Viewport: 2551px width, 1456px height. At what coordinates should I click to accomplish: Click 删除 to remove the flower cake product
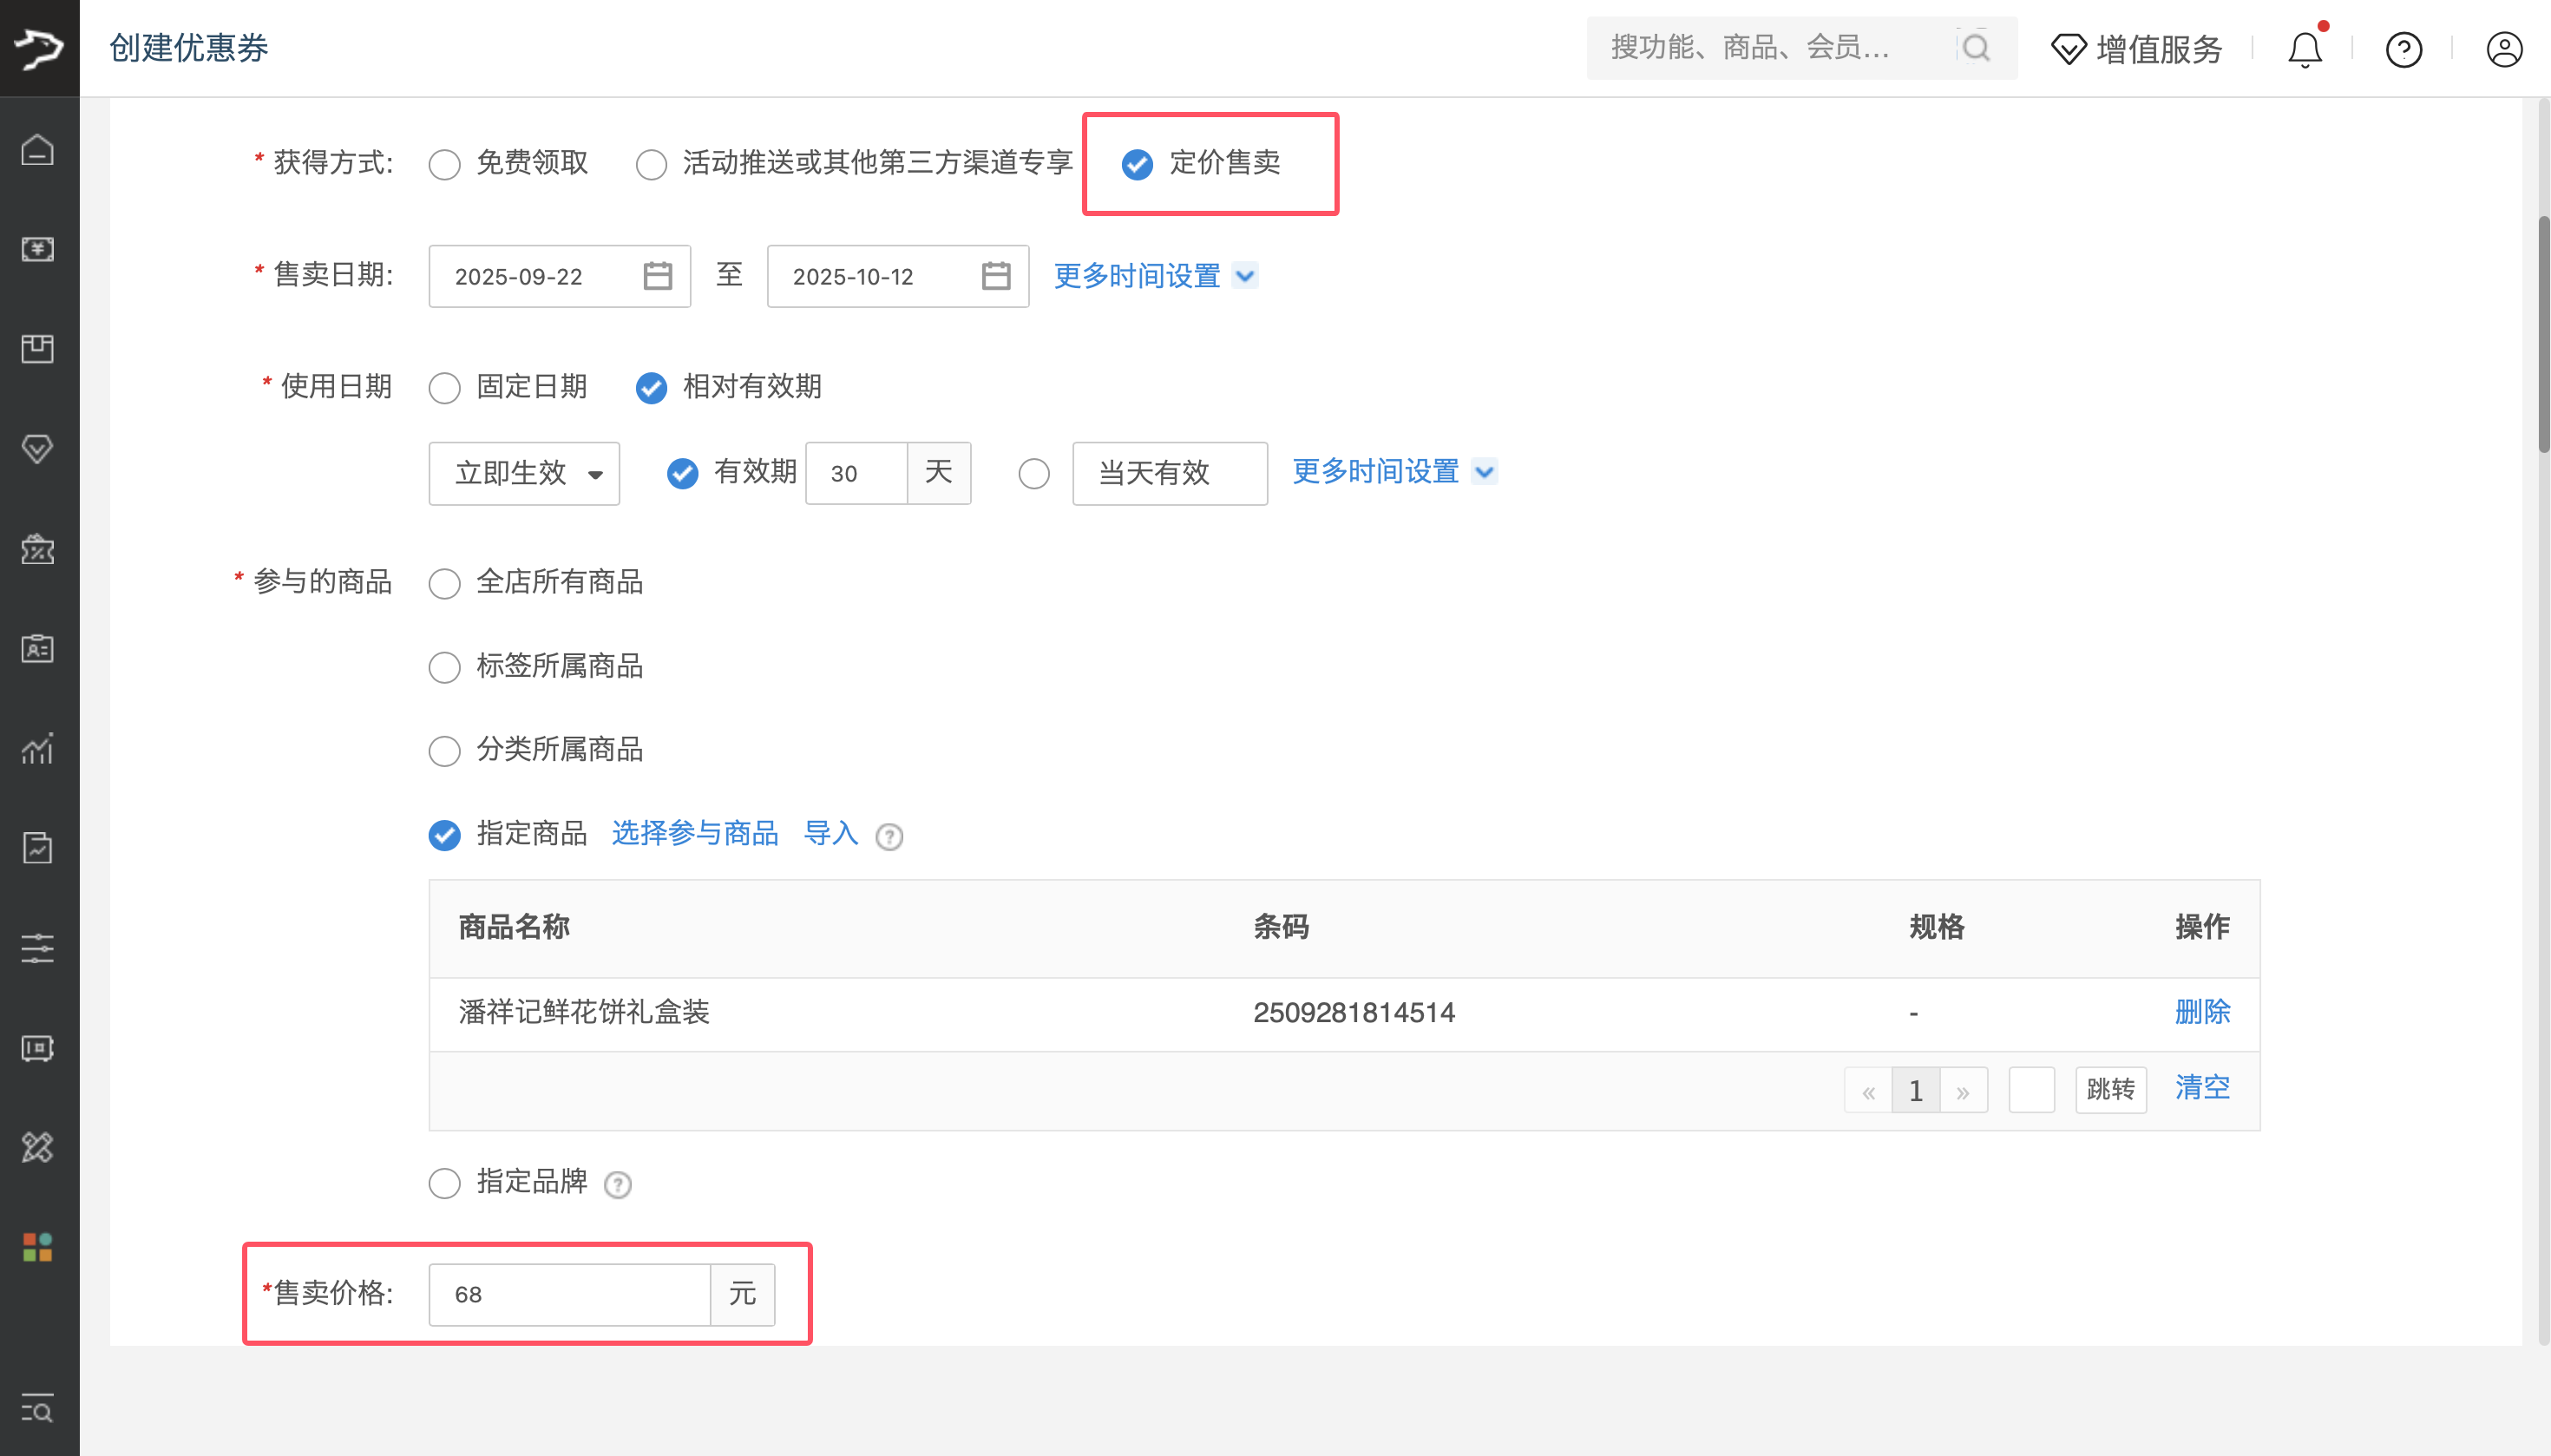pyautogui.click(x=2201, y=1012)
